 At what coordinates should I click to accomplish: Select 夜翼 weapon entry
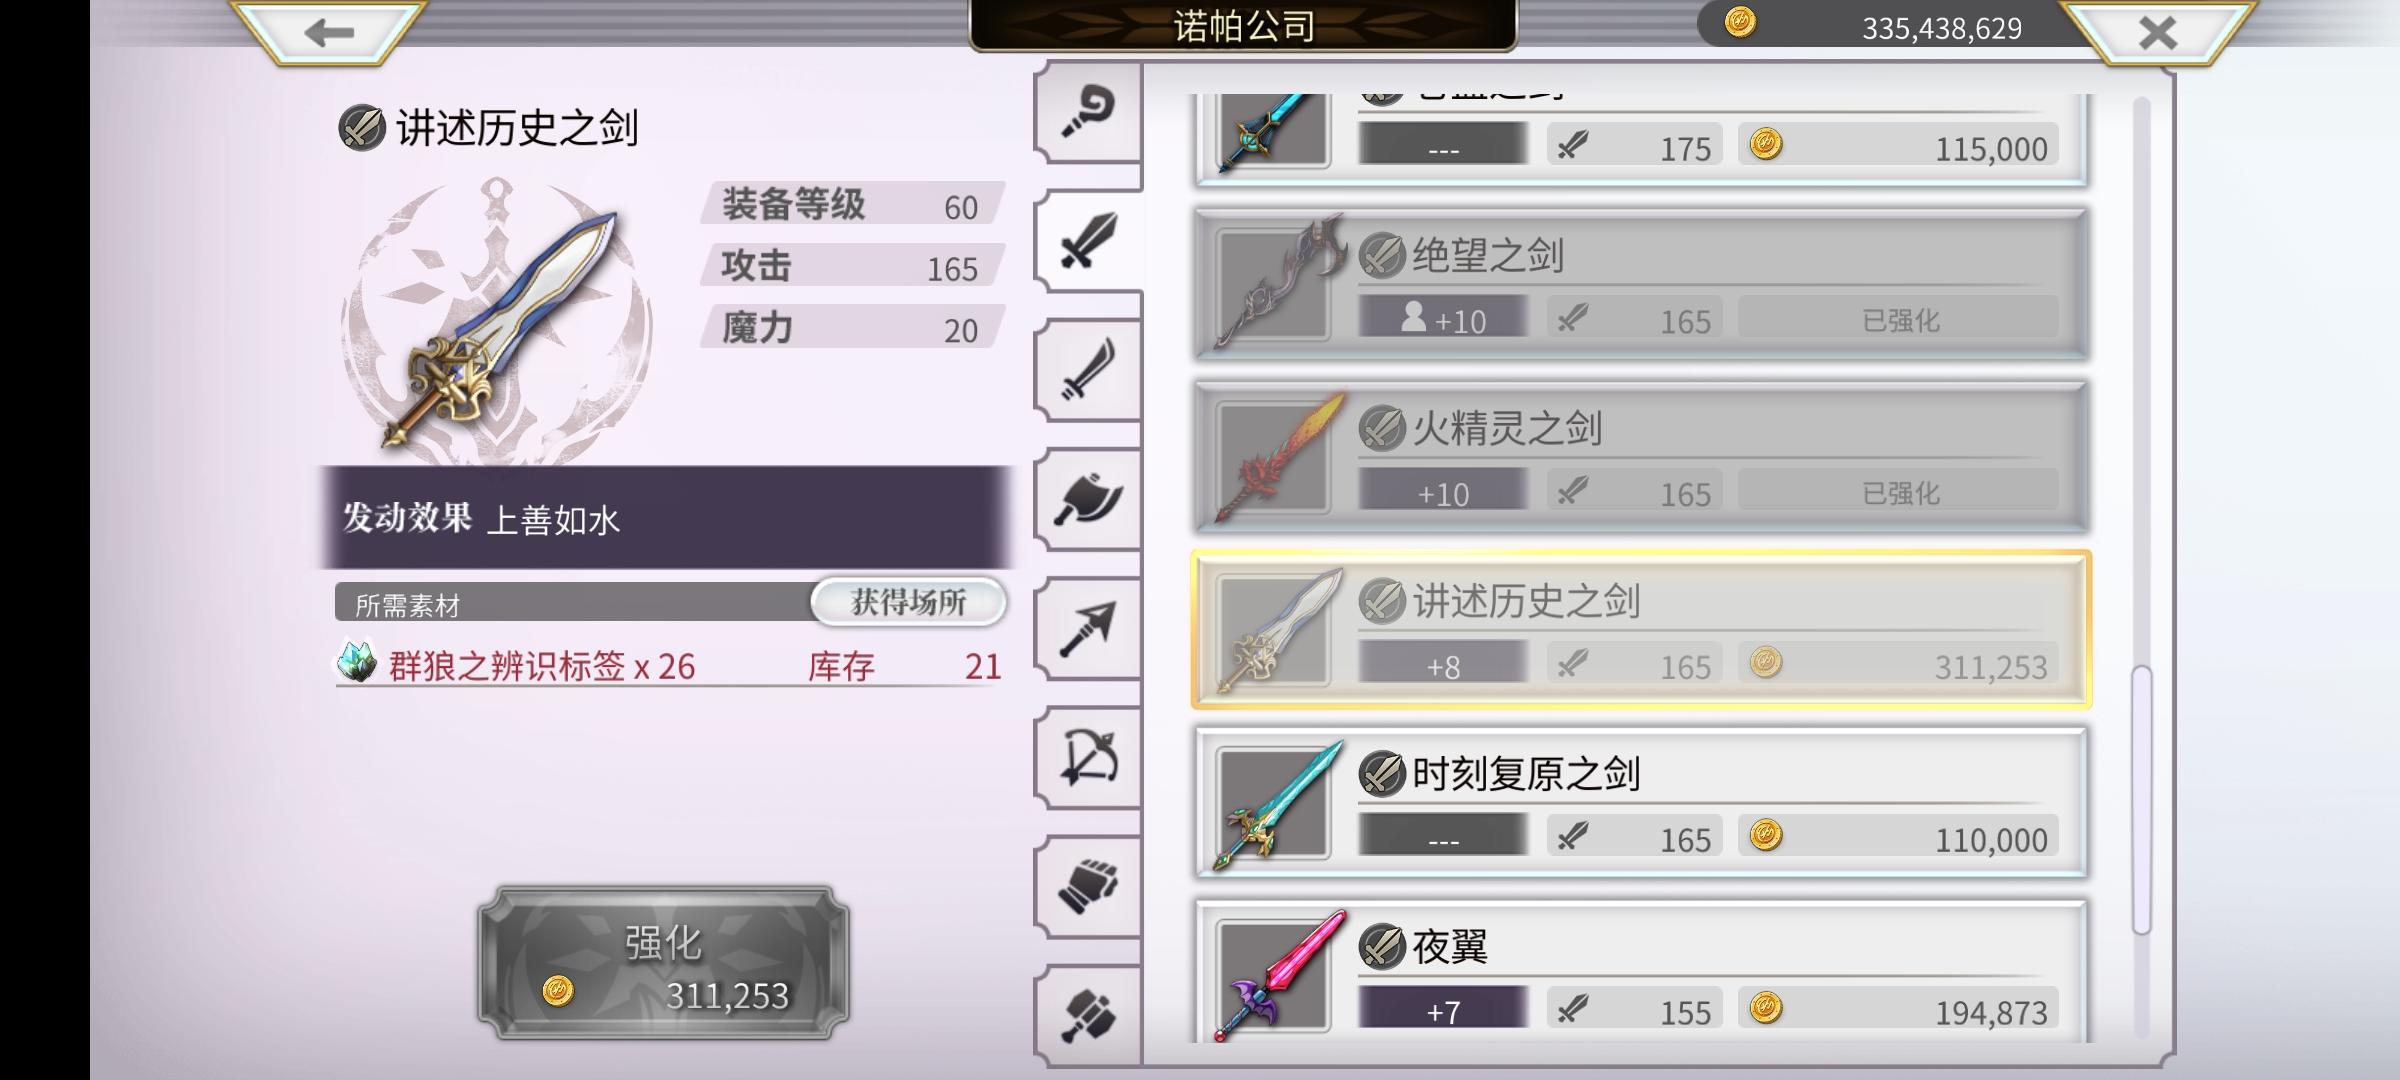[1640, 972]
